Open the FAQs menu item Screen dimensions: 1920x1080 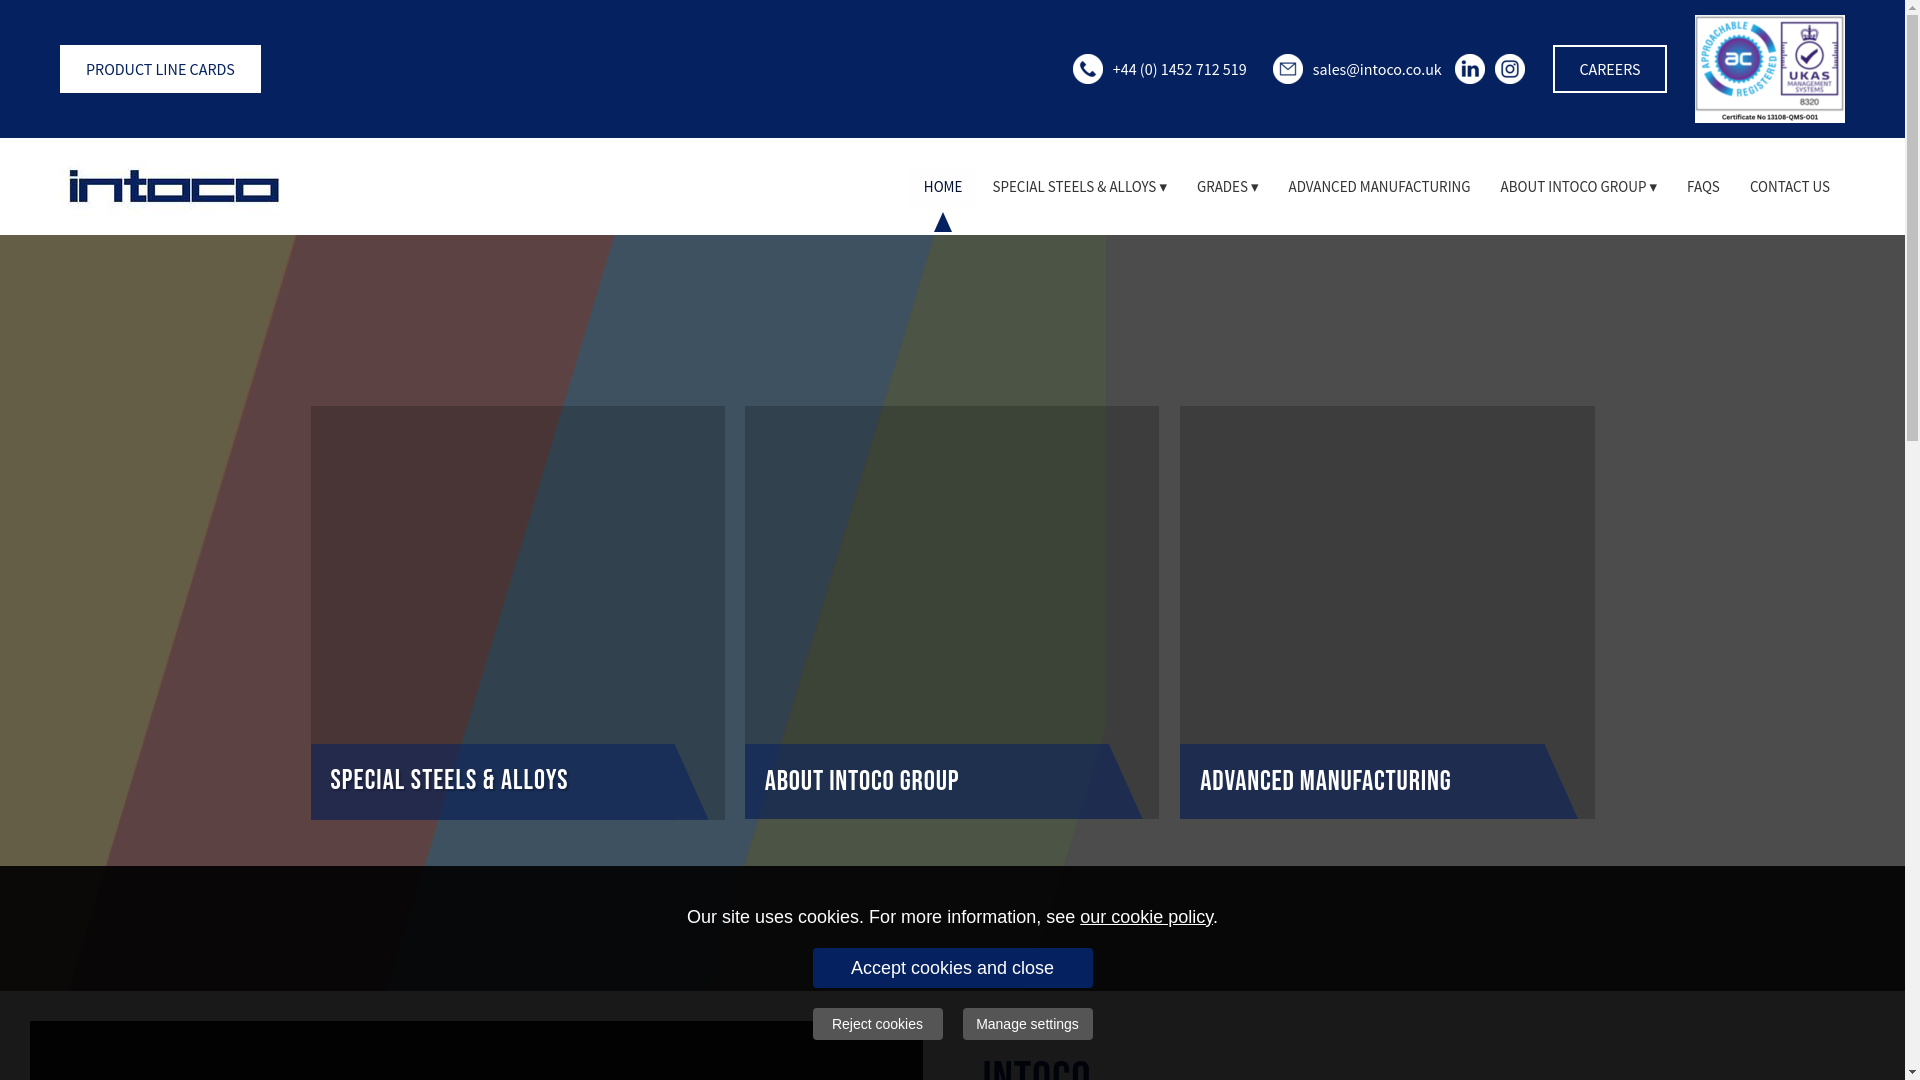(1703, 186)
